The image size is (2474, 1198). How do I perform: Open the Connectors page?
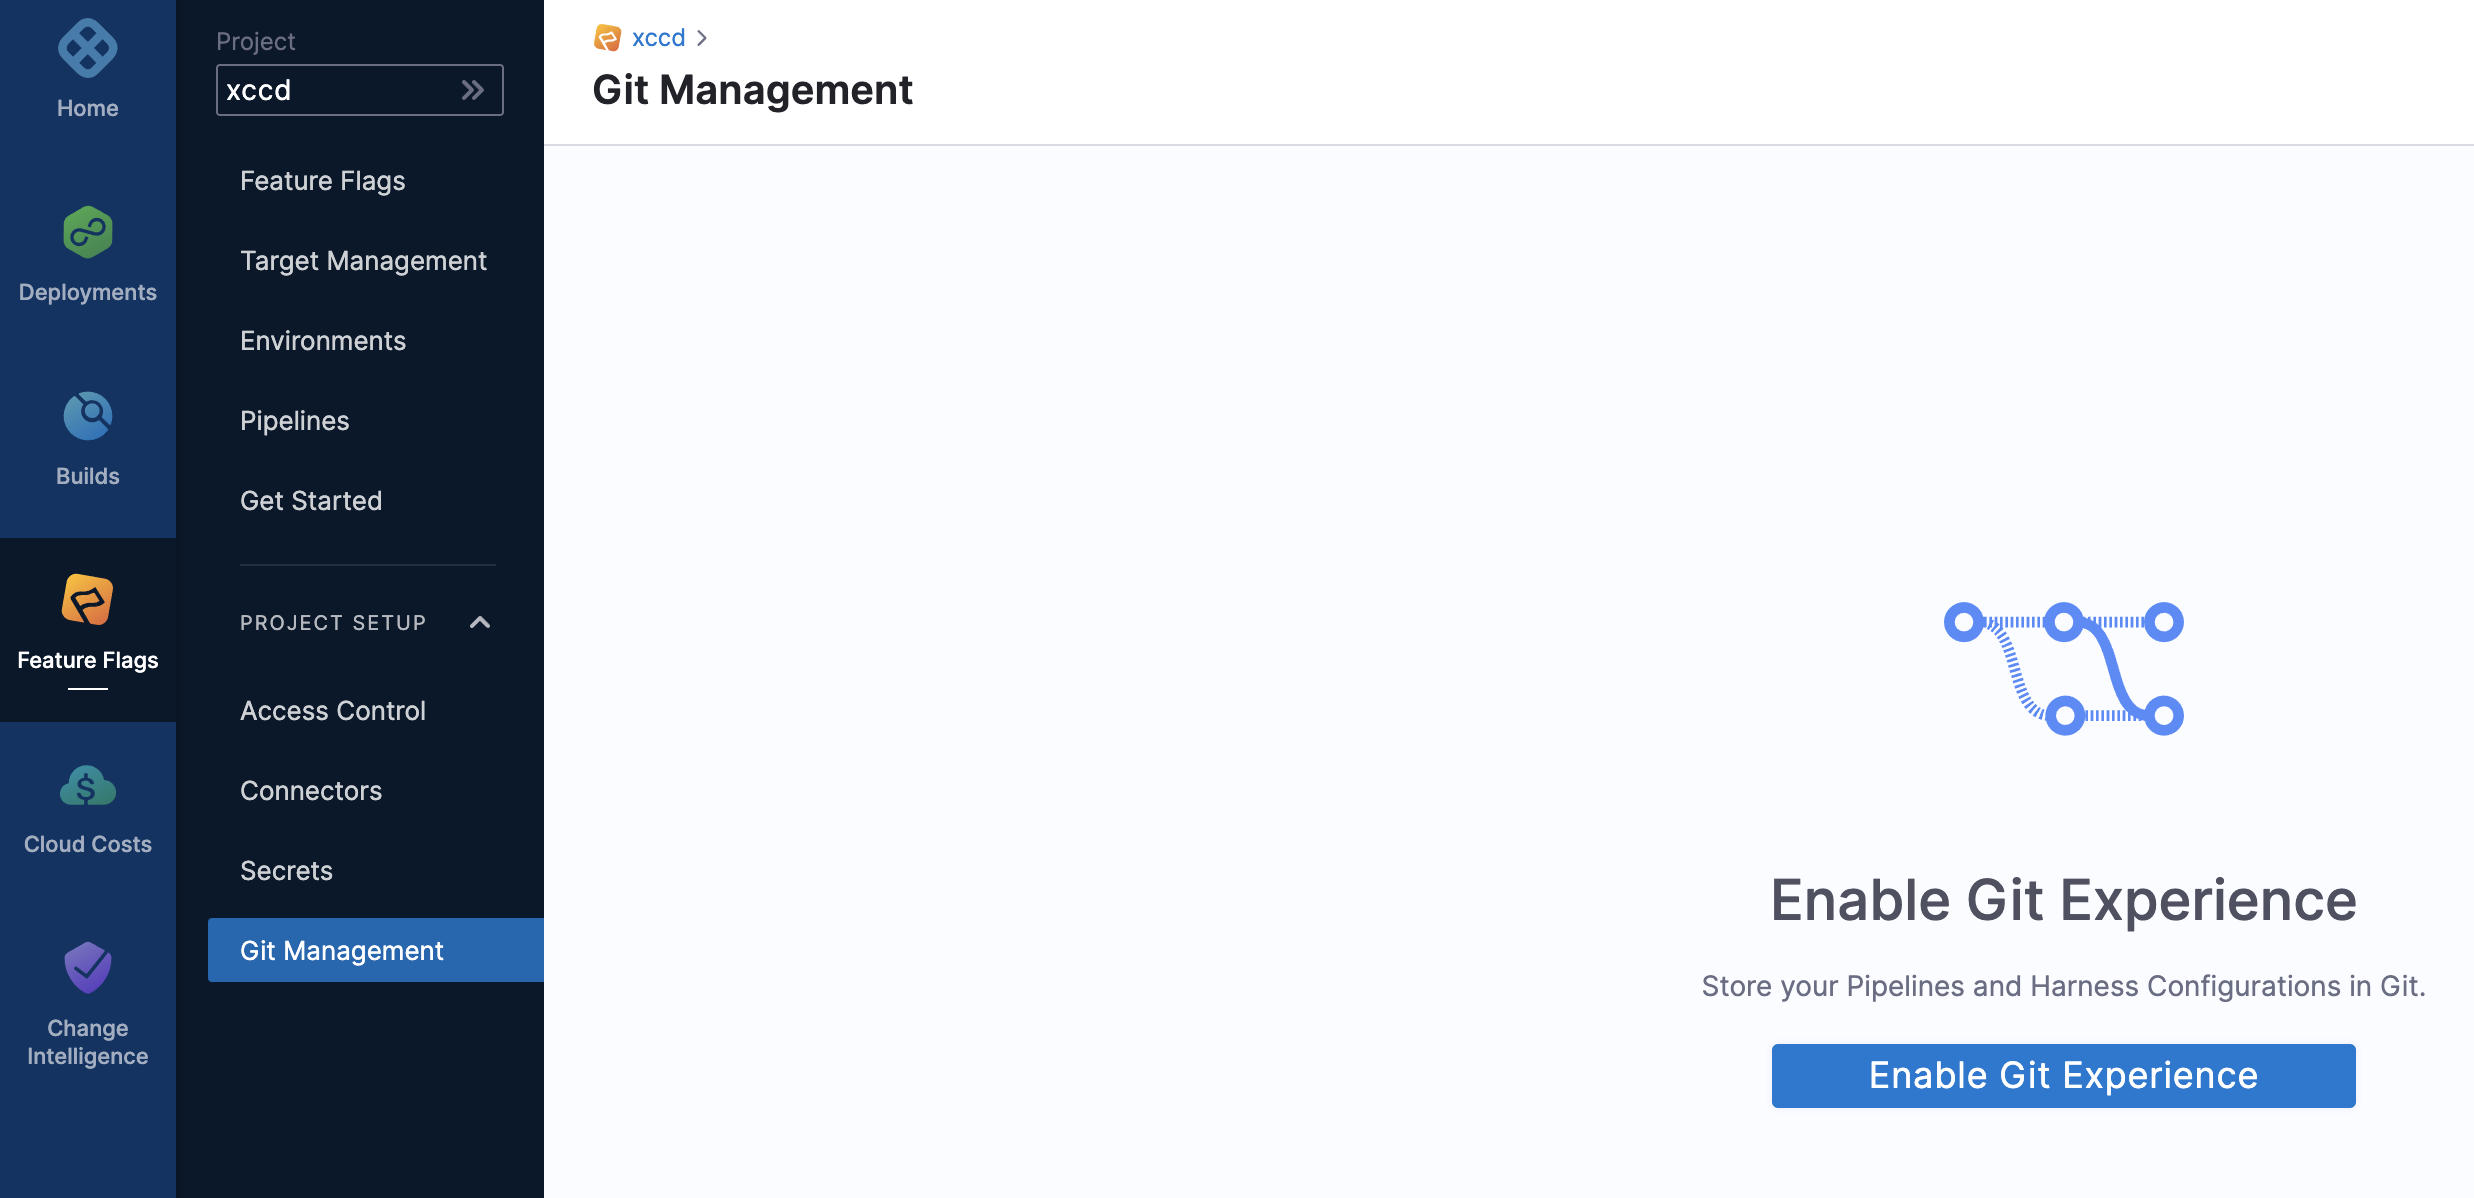pos(311,790)
